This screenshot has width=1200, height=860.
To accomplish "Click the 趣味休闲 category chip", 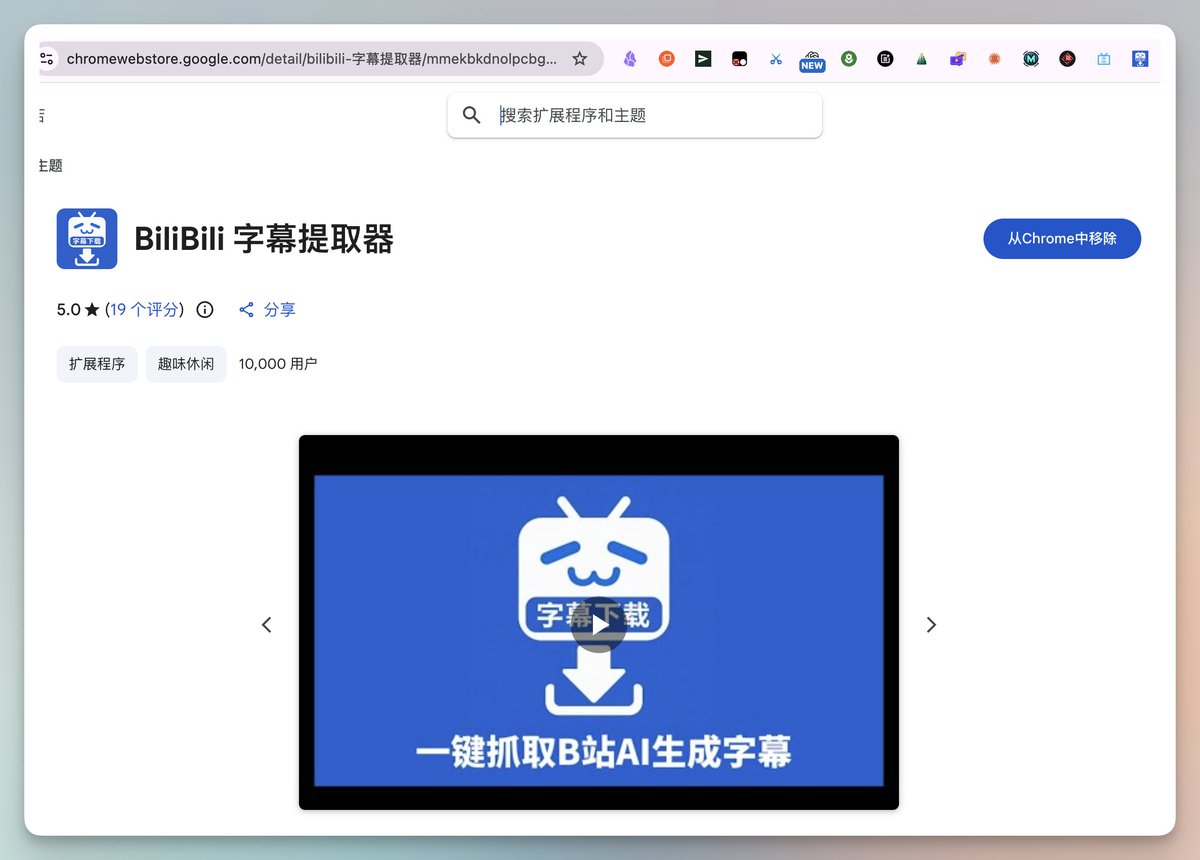I will click(x=186, y=364).
